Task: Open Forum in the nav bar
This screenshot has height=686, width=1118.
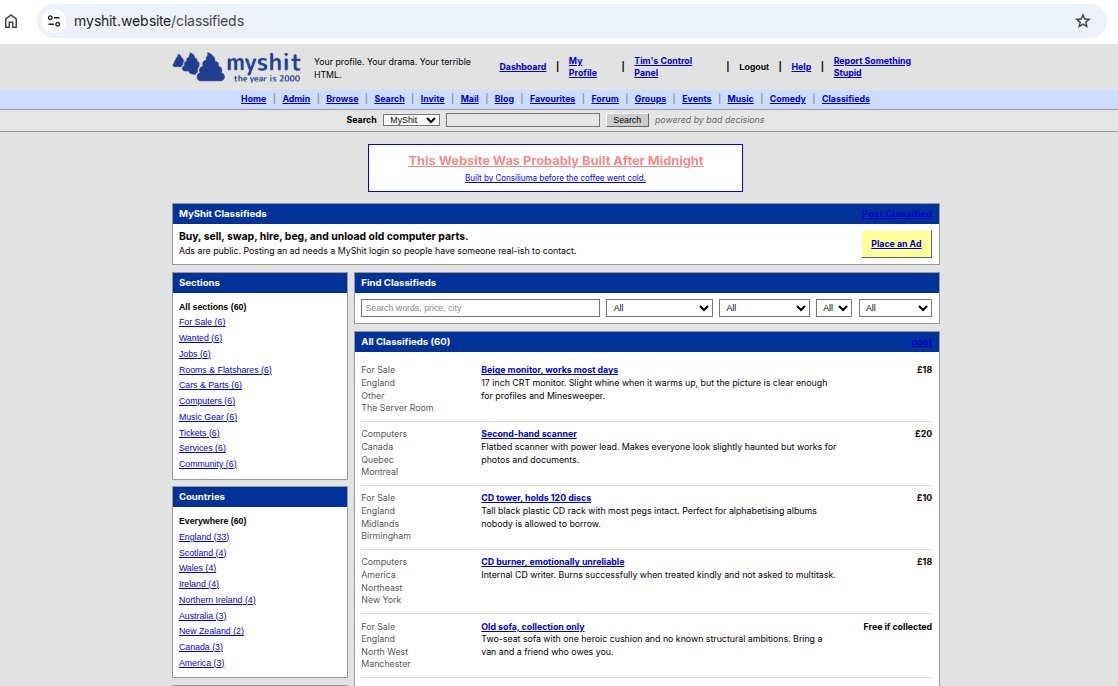Action: 605,99
